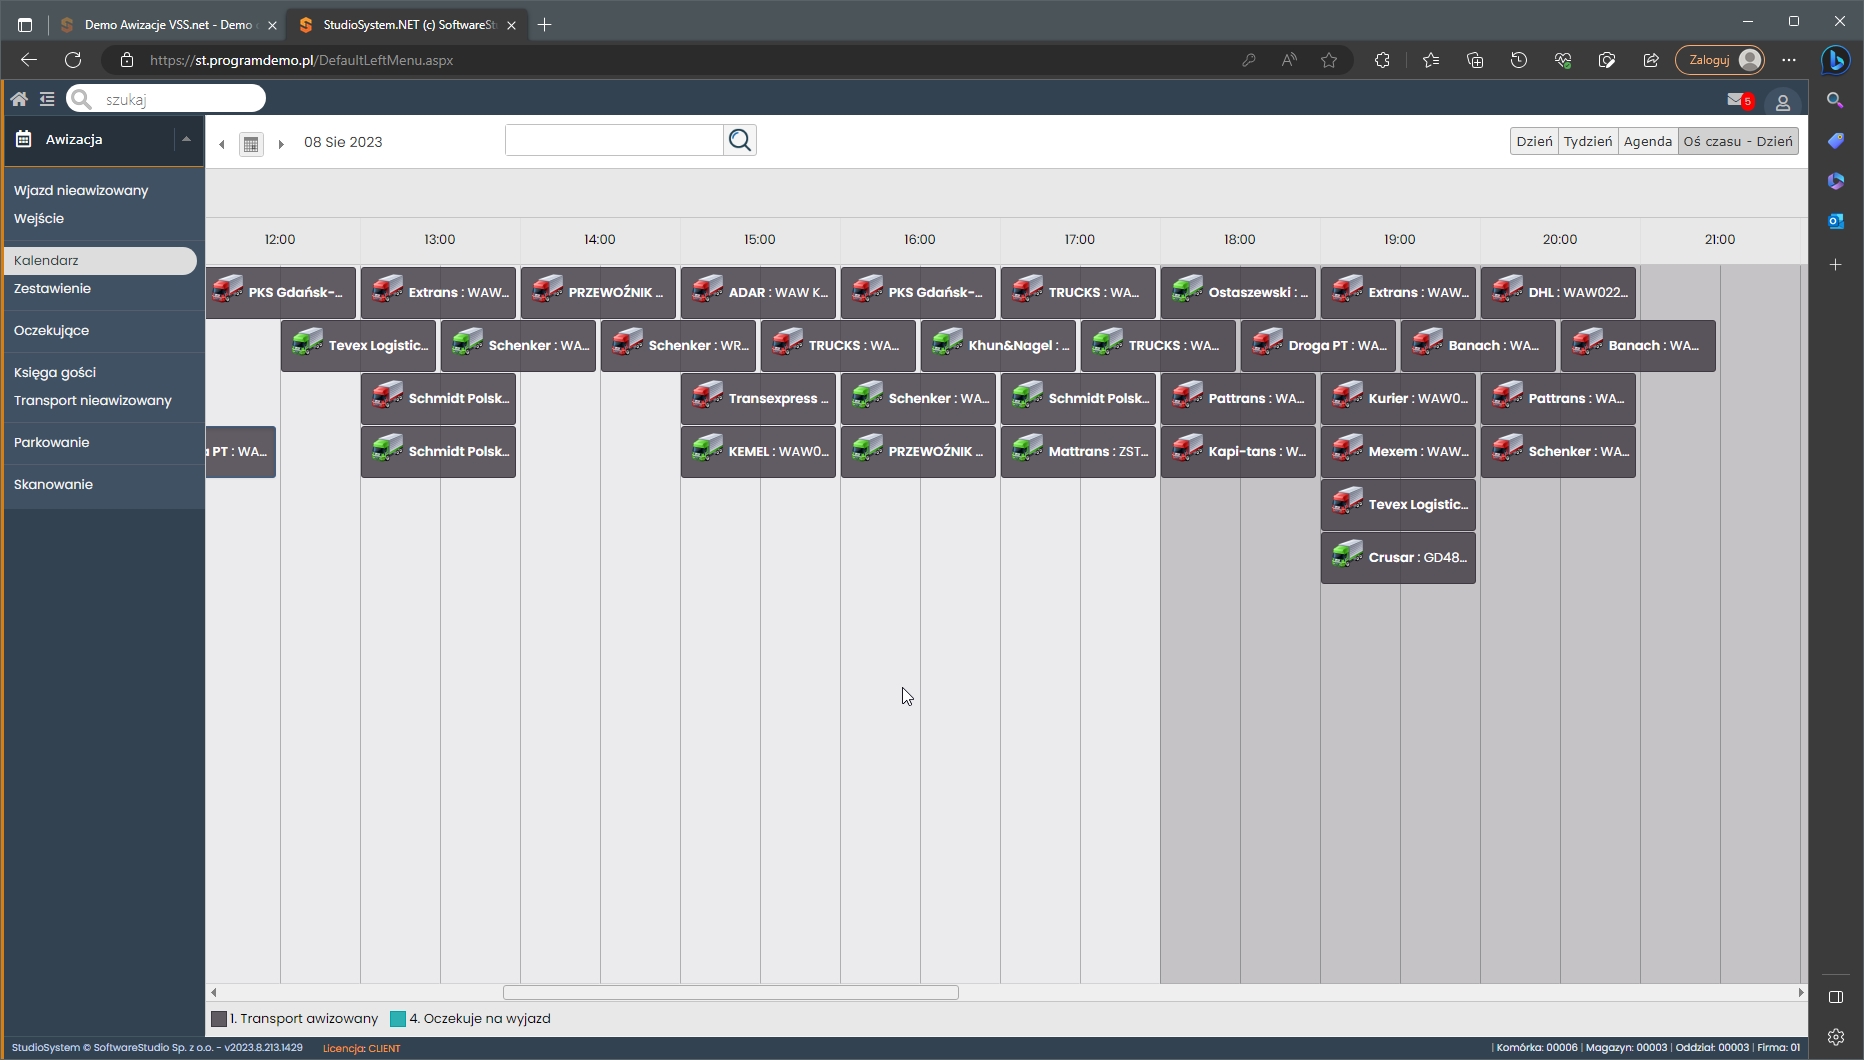This screenshot has width=1864, height=1060.
Task: Switch to Tydzień view
Action: [1587, 141]
